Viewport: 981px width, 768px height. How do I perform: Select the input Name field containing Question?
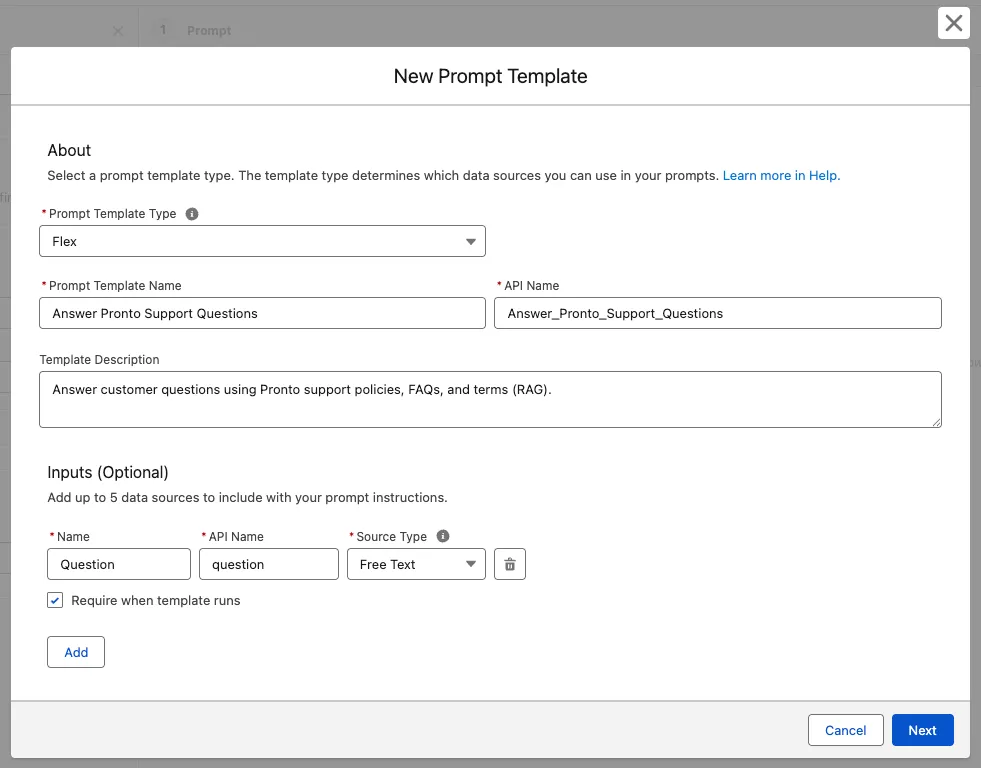(118, 564)
